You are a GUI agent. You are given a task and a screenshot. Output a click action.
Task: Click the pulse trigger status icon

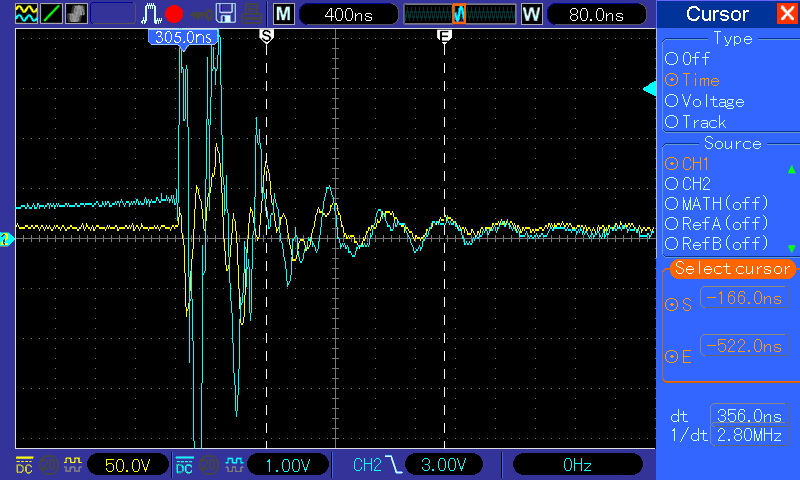click(151, 14)
